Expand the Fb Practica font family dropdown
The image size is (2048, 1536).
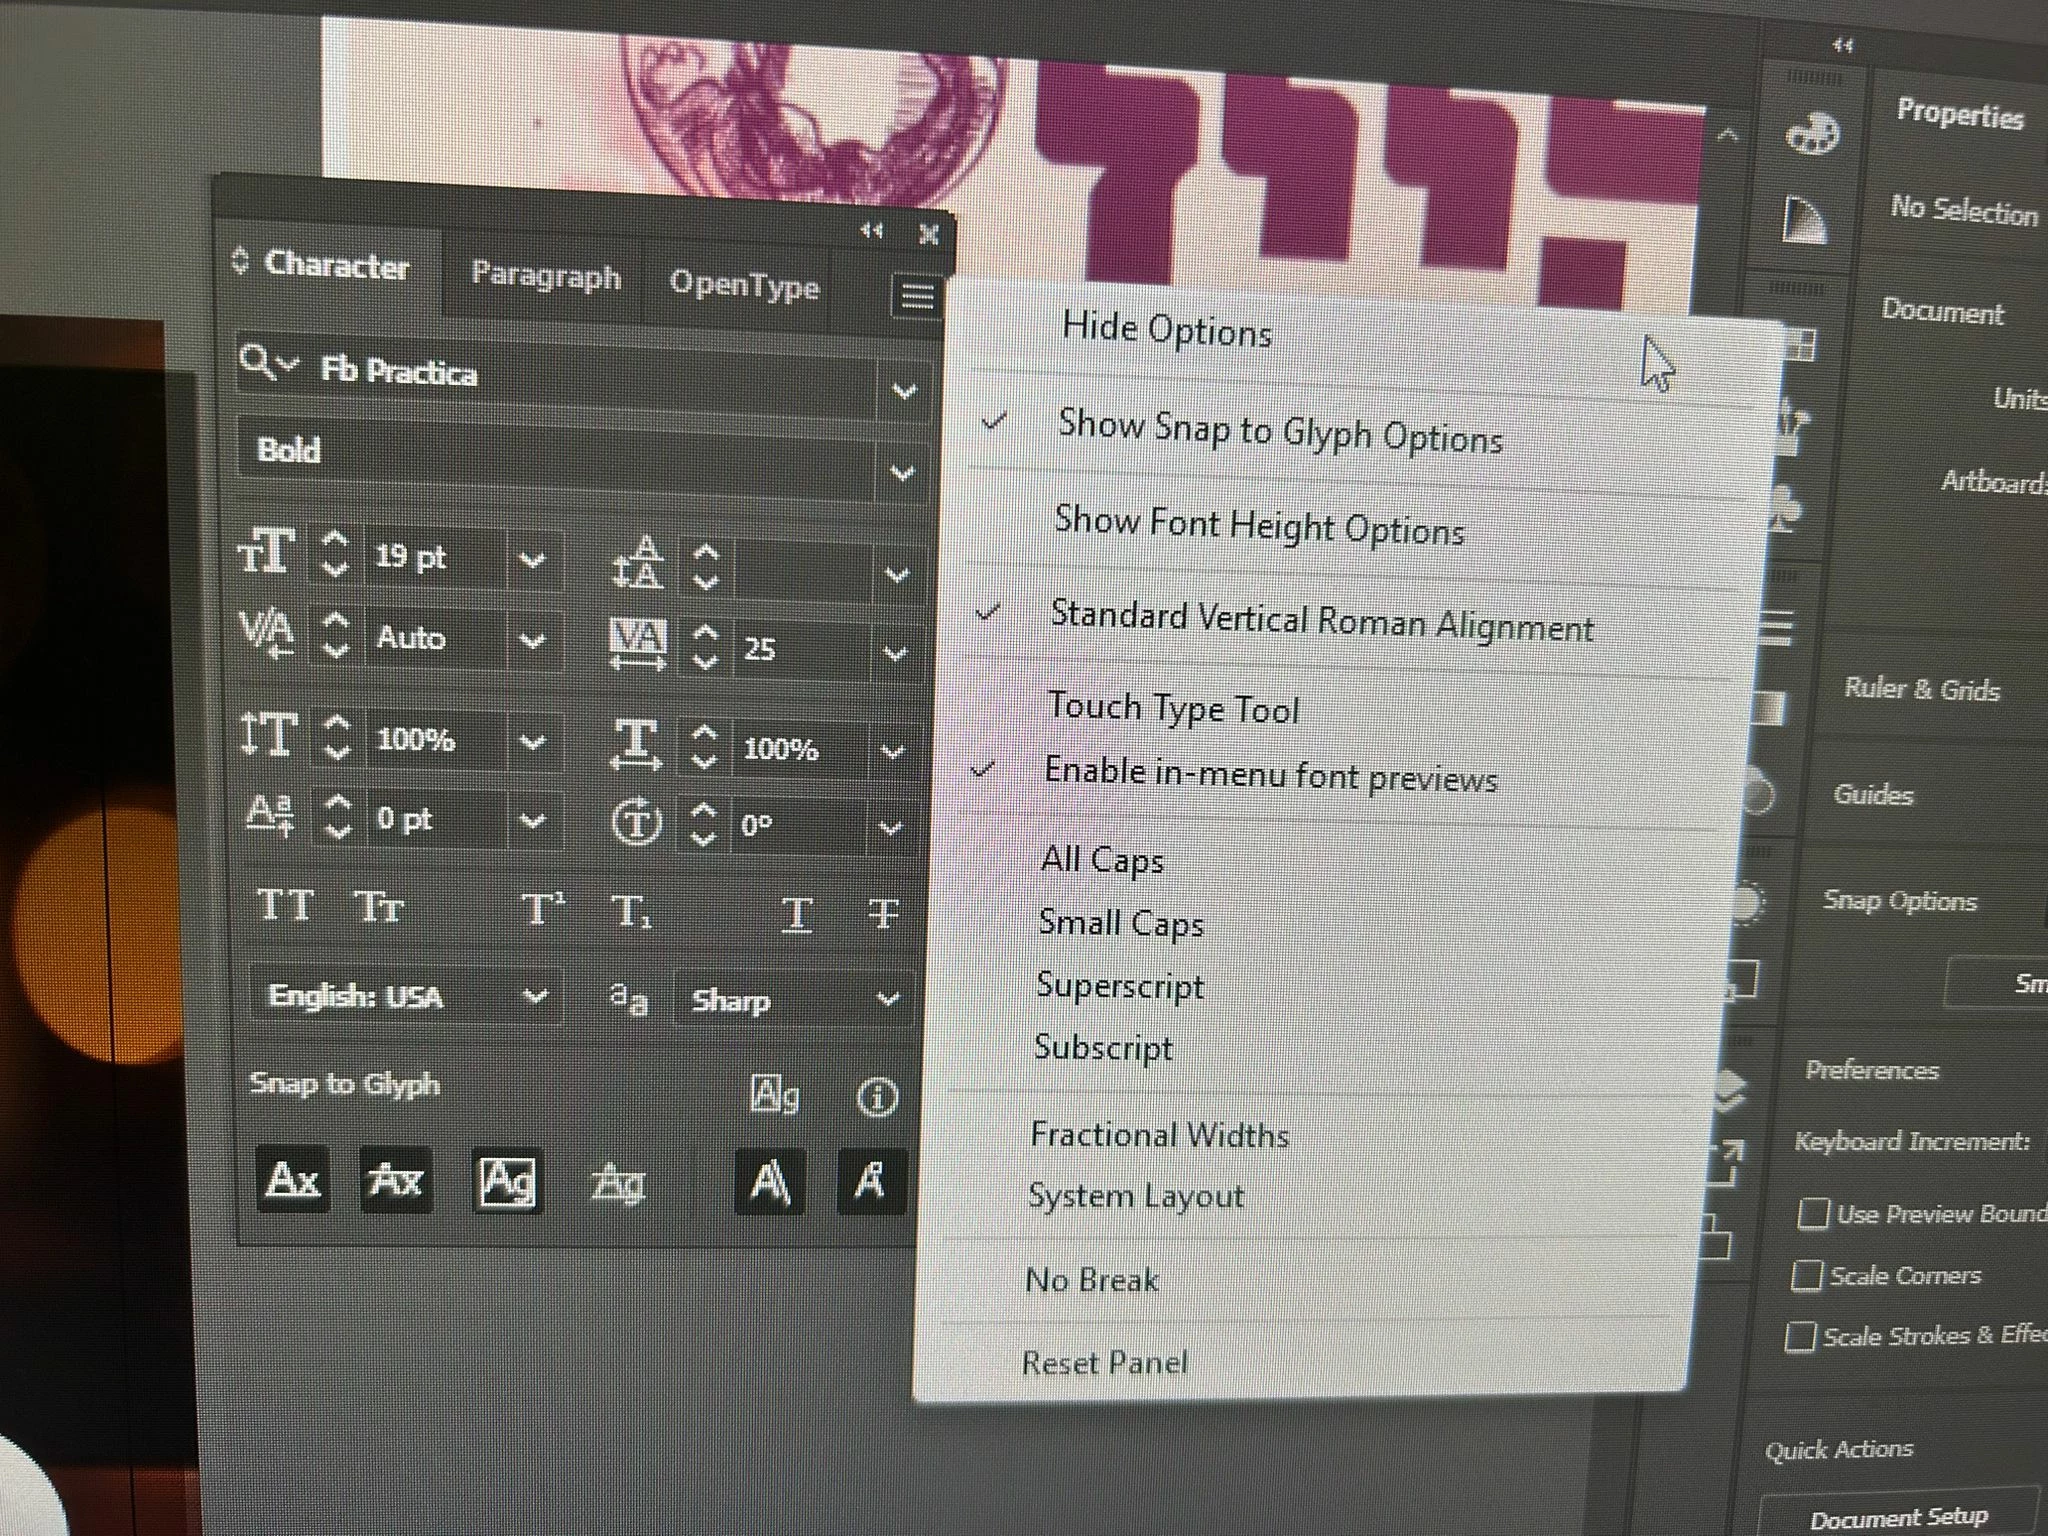[904, 392]
